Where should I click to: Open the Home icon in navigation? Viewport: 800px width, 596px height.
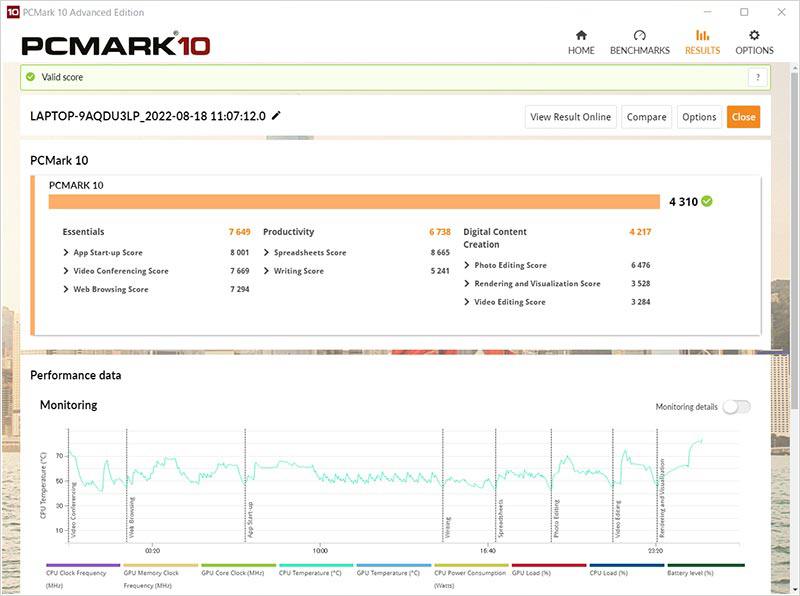pos(581,36)
